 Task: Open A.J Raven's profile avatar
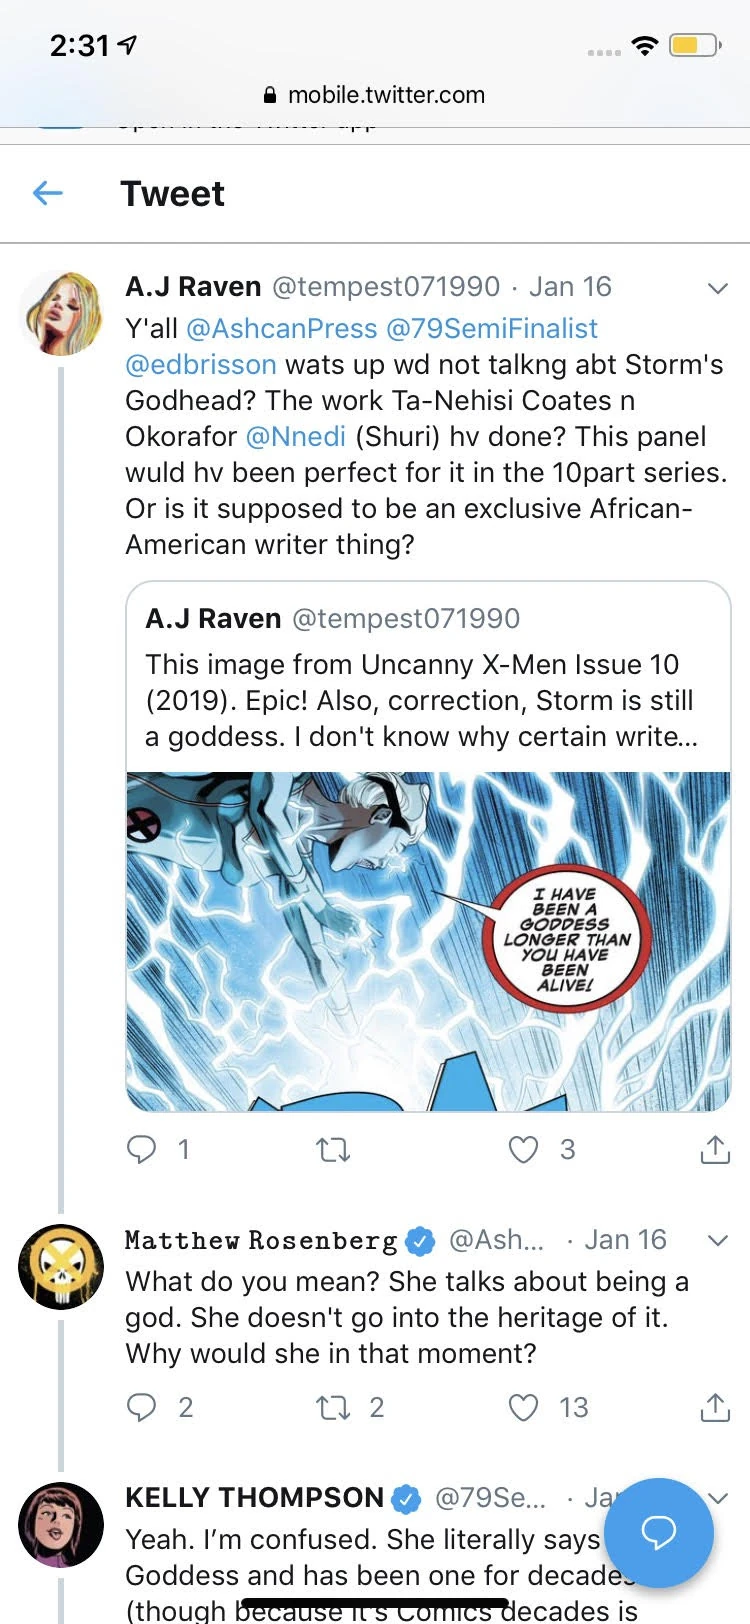(x=61, y=313)
